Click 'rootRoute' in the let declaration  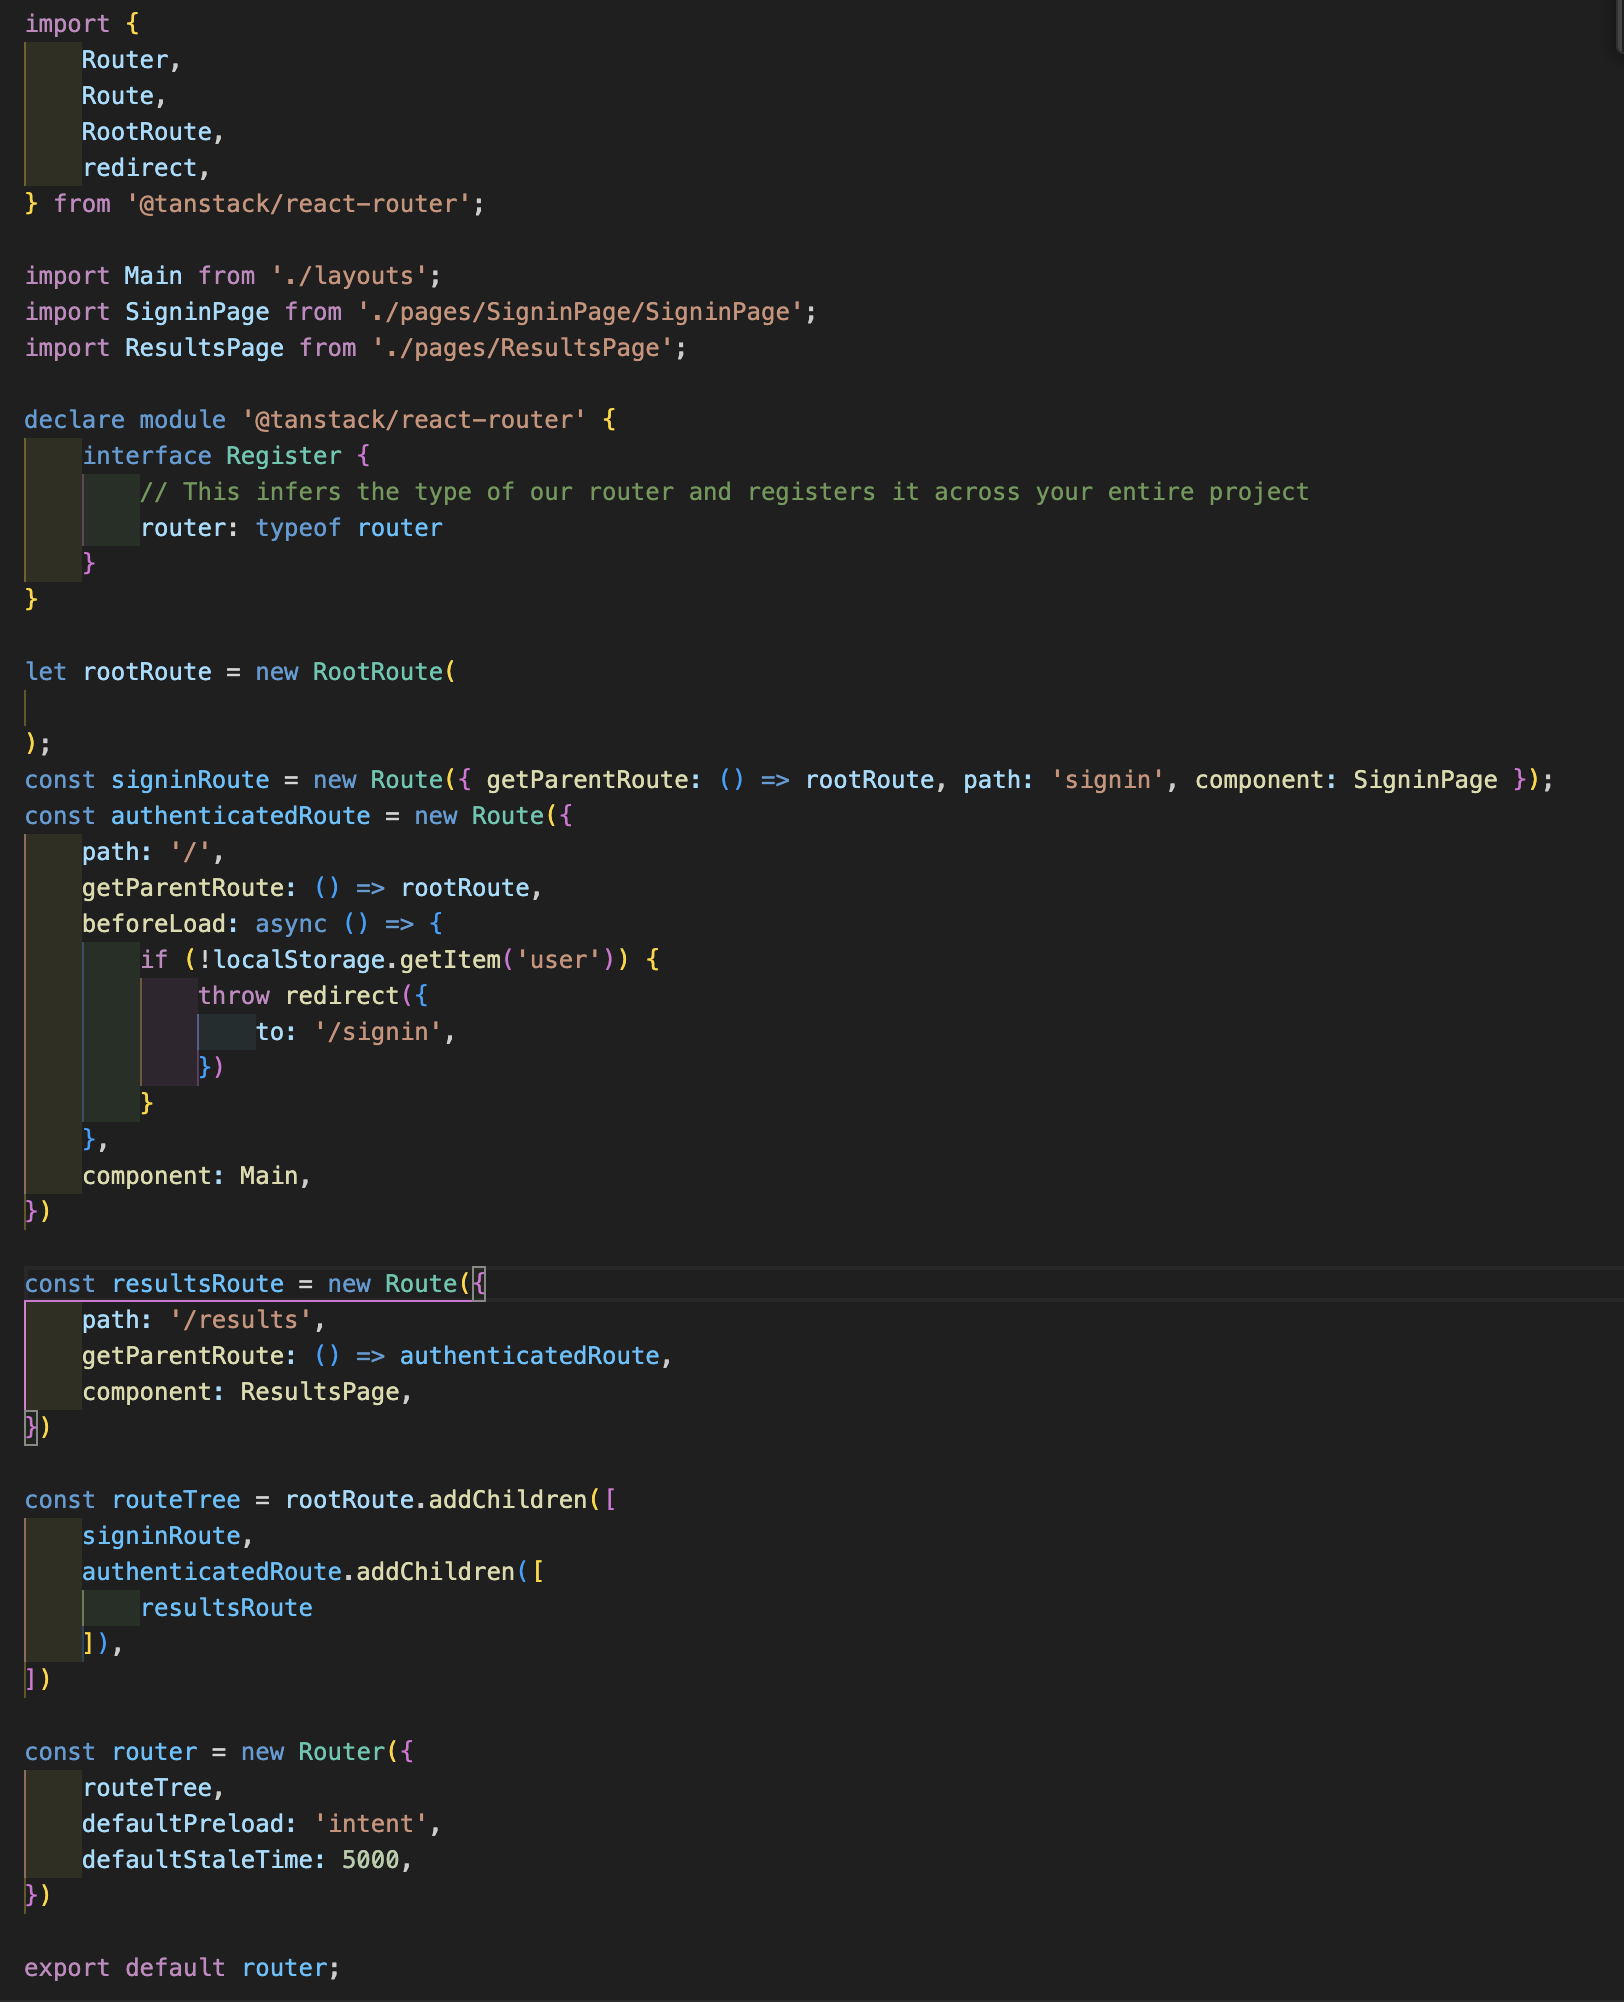147,672
